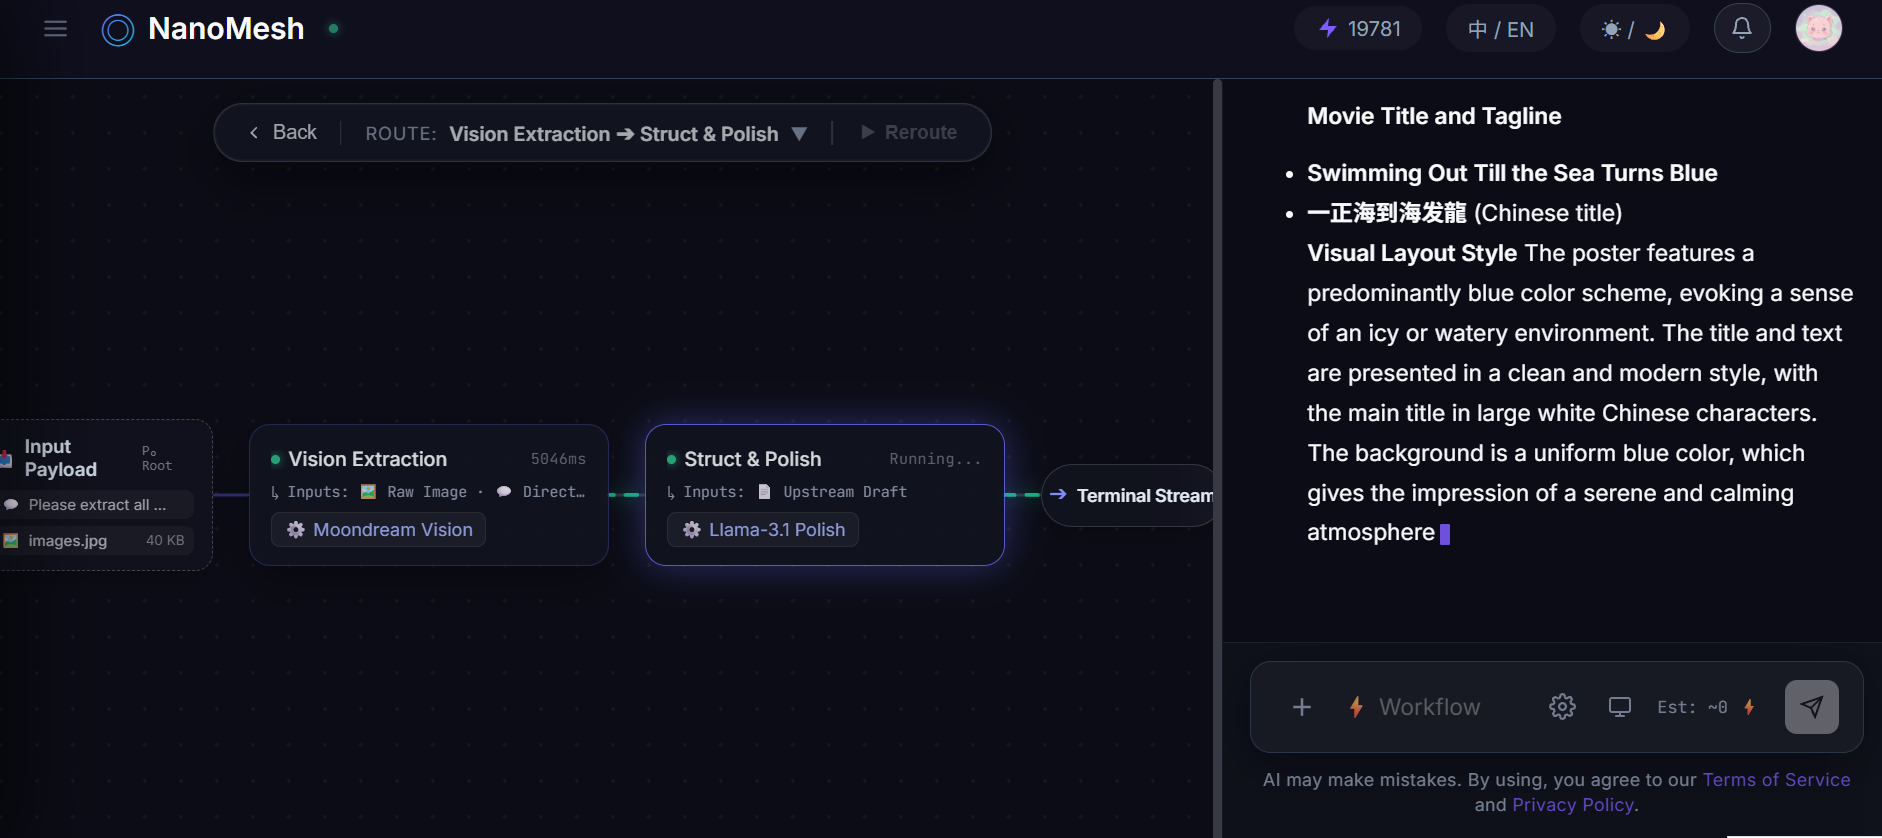Click the 5046ms timing label
Screen dimensions: 1882x838
(558, 459)
